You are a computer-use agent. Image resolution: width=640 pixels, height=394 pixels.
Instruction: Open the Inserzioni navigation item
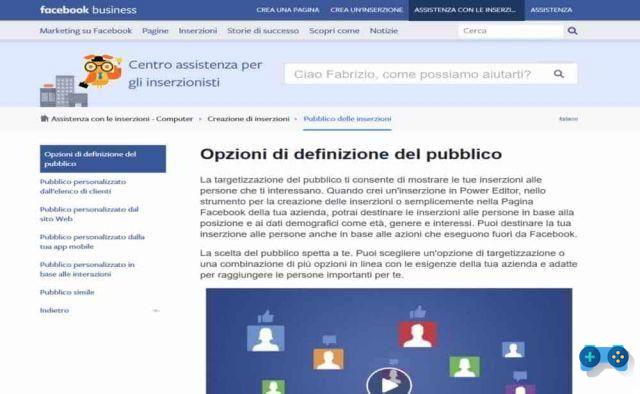tap(198, 31)
